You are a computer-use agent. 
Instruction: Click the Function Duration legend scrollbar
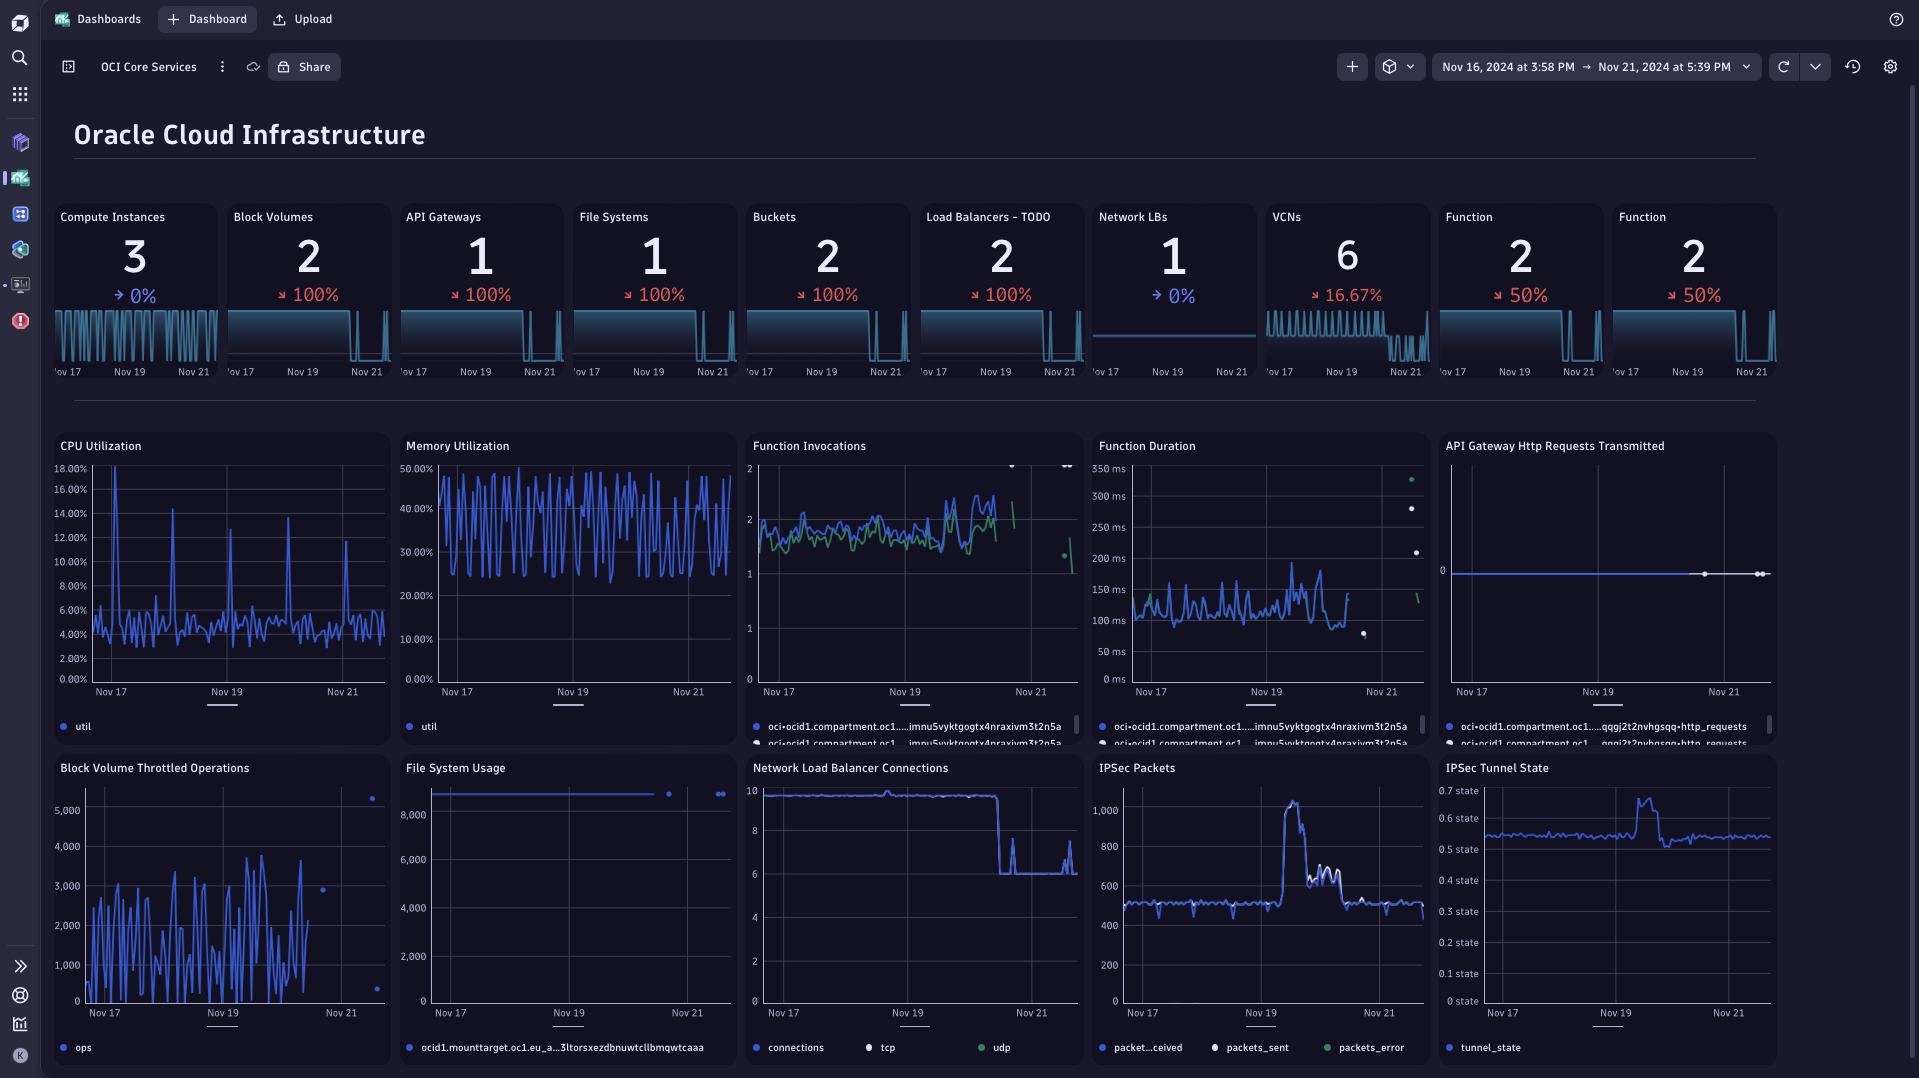1422,724
